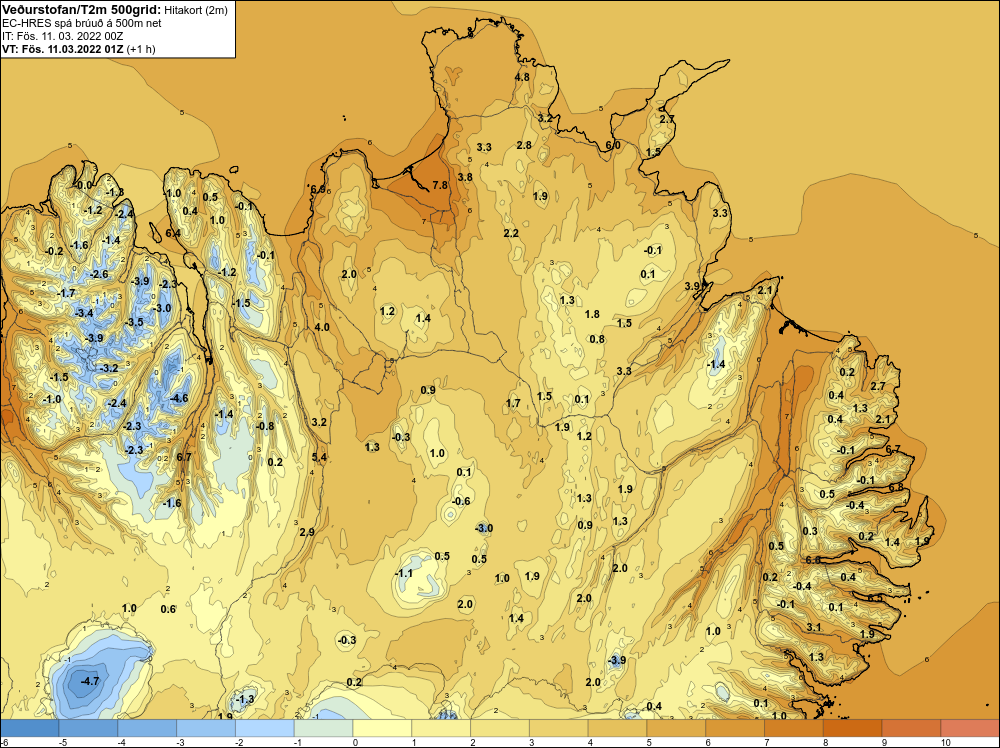
Task: Click the -4.7 value in the blue cold patch
Action: 89,681
